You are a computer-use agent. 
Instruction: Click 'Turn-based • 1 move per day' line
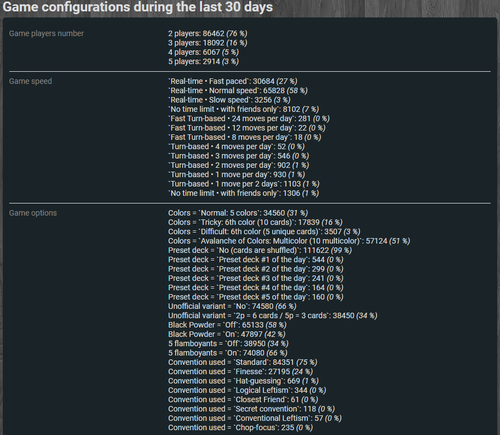(237, 174)
